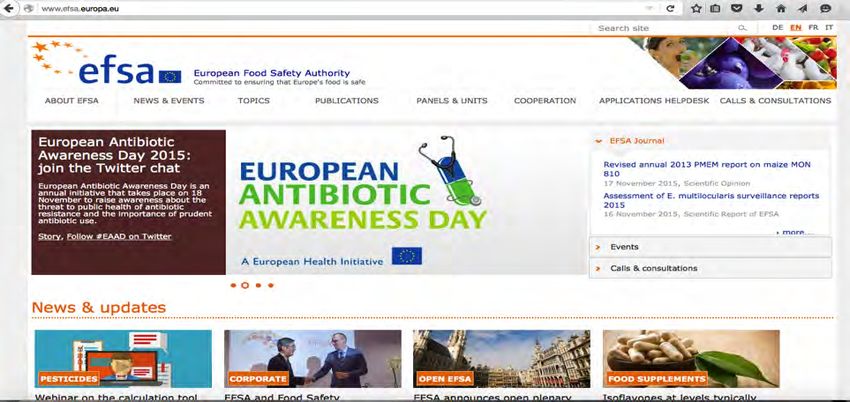Reload the page with the refresh icon
The height and width of the screenshot is (402, 850).
671,8
